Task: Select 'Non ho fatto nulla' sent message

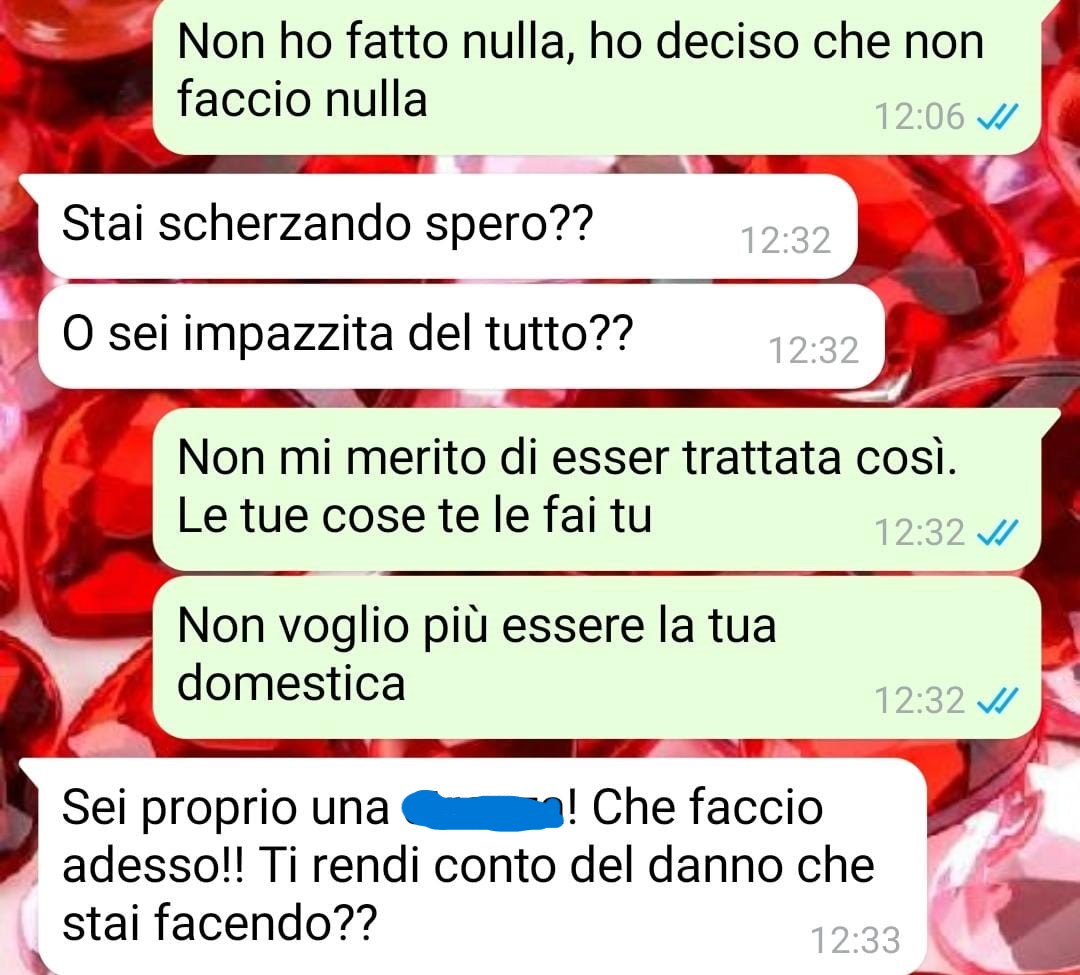Action: tap(596, 76)
